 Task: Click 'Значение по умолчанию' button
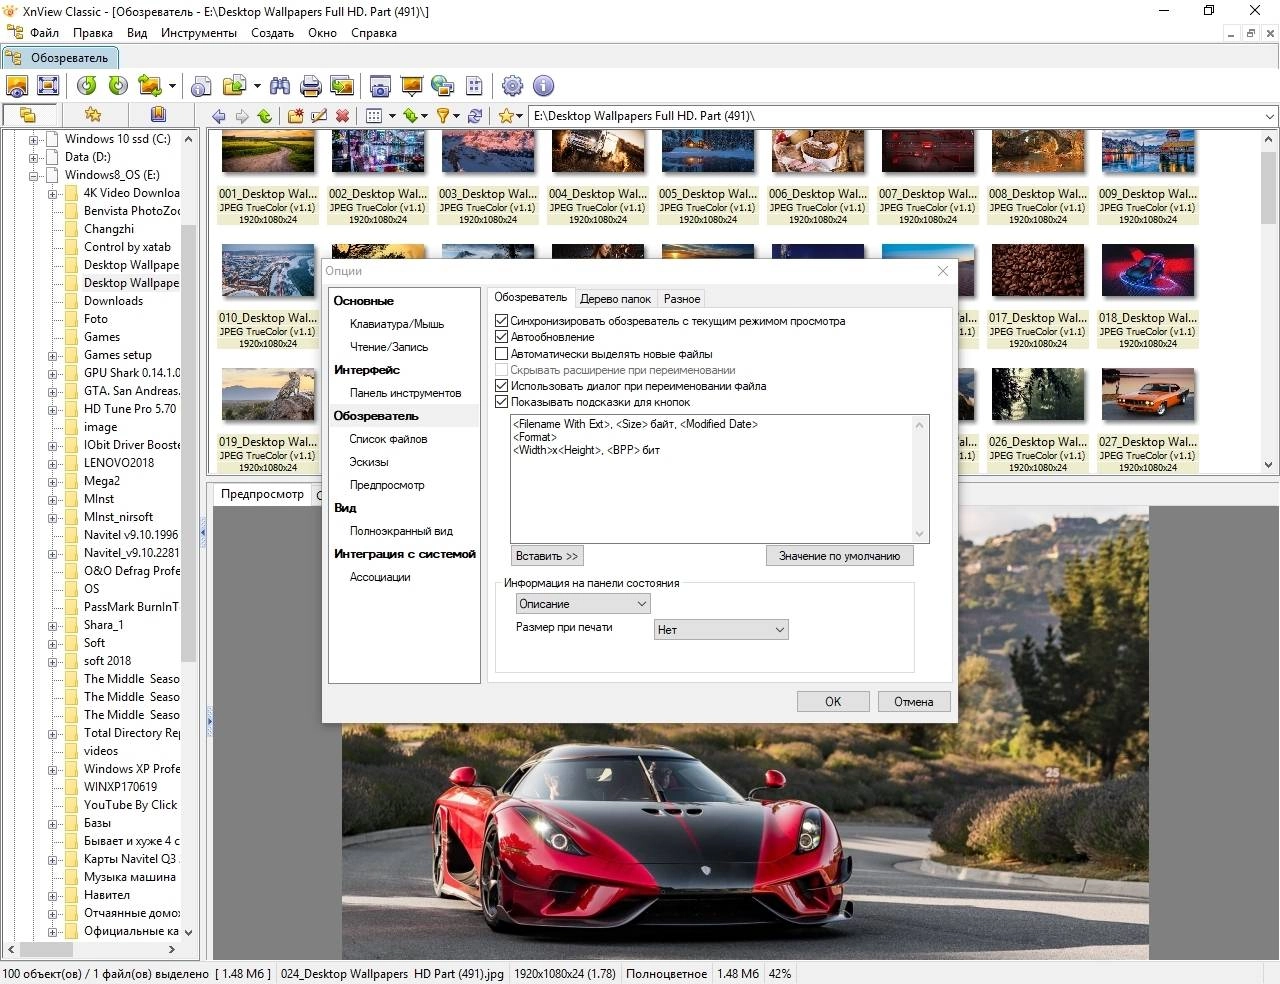(x=839, y=556)
